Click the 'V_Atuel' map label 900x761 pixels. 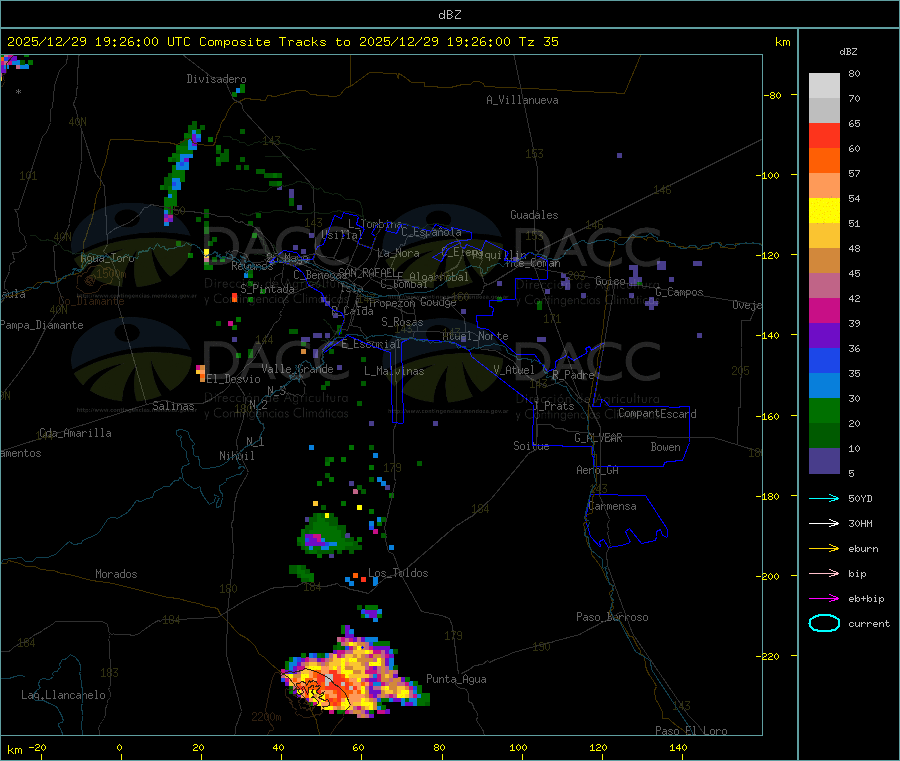pyautogui.click(x=514, y=370)
